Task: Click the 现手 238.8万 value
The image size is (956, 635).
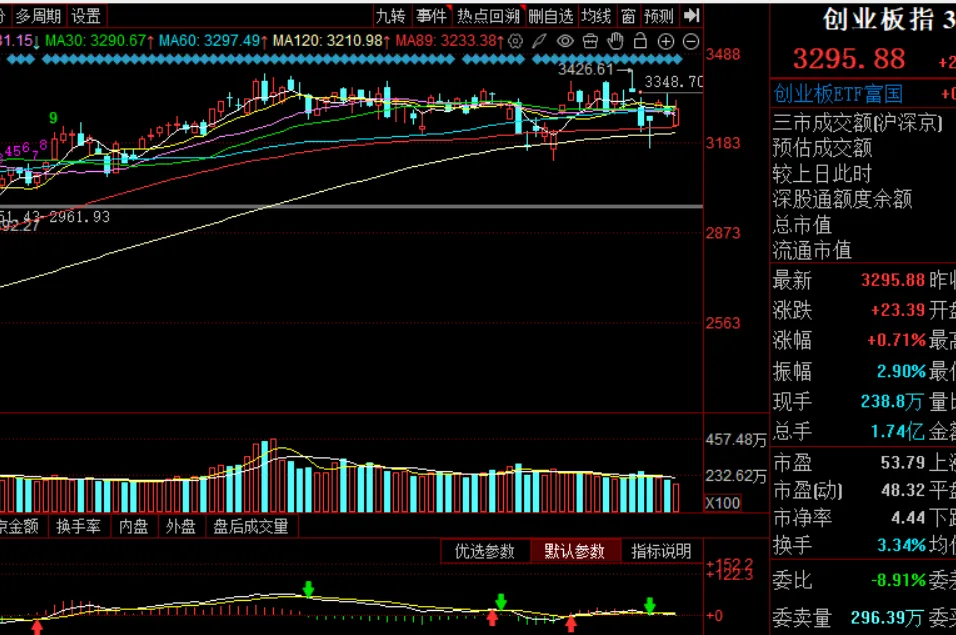Action: [x=891, y=402]
